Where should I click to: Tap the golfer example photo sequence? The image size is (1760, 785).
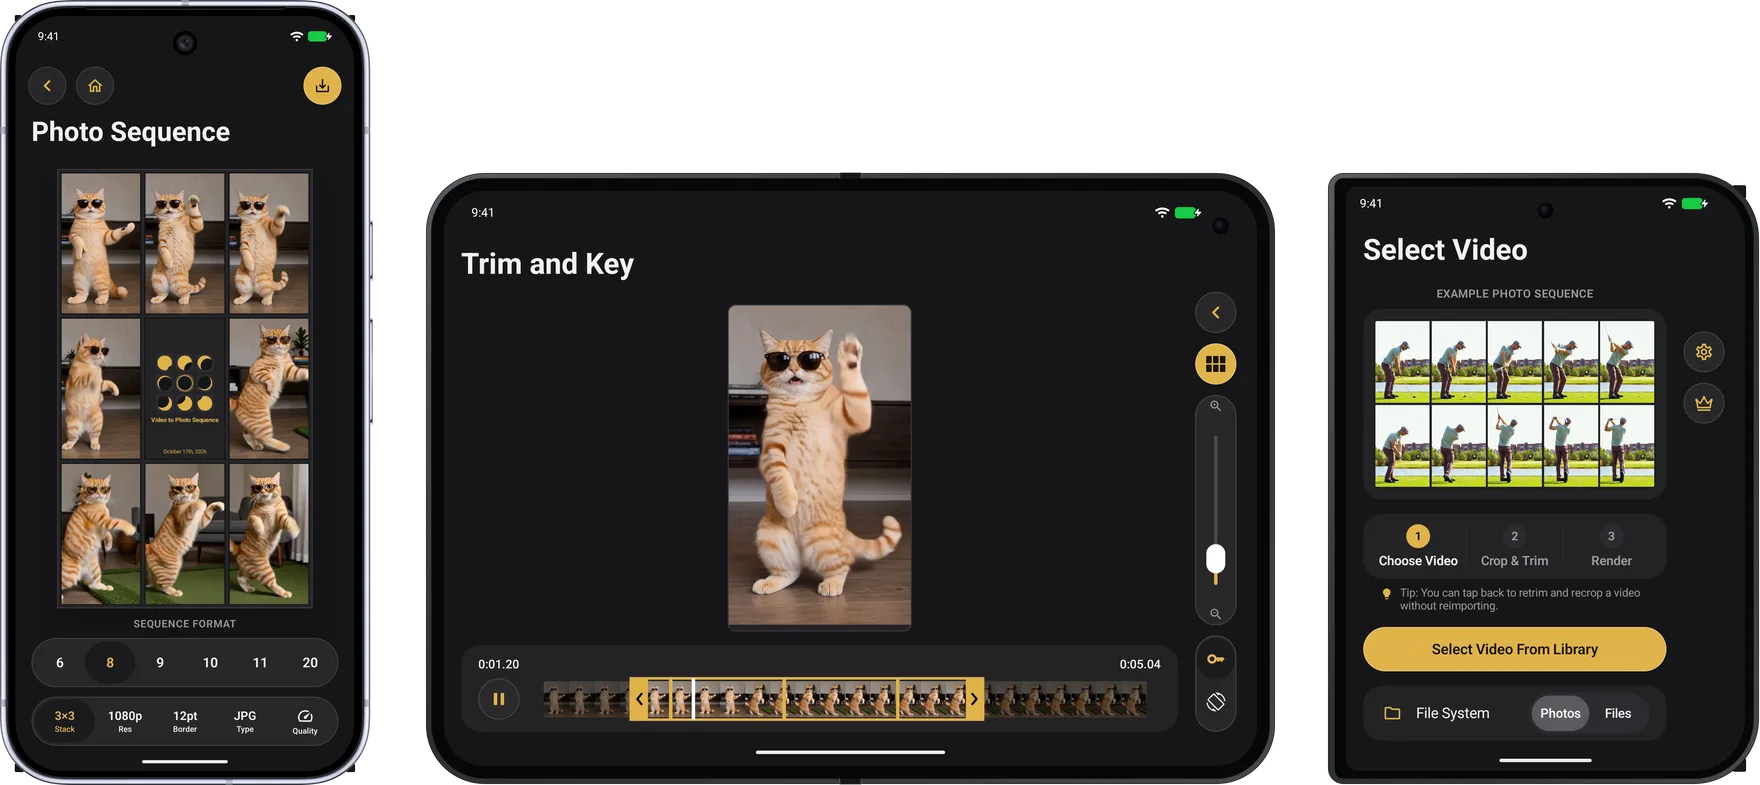coord(1514,404)
